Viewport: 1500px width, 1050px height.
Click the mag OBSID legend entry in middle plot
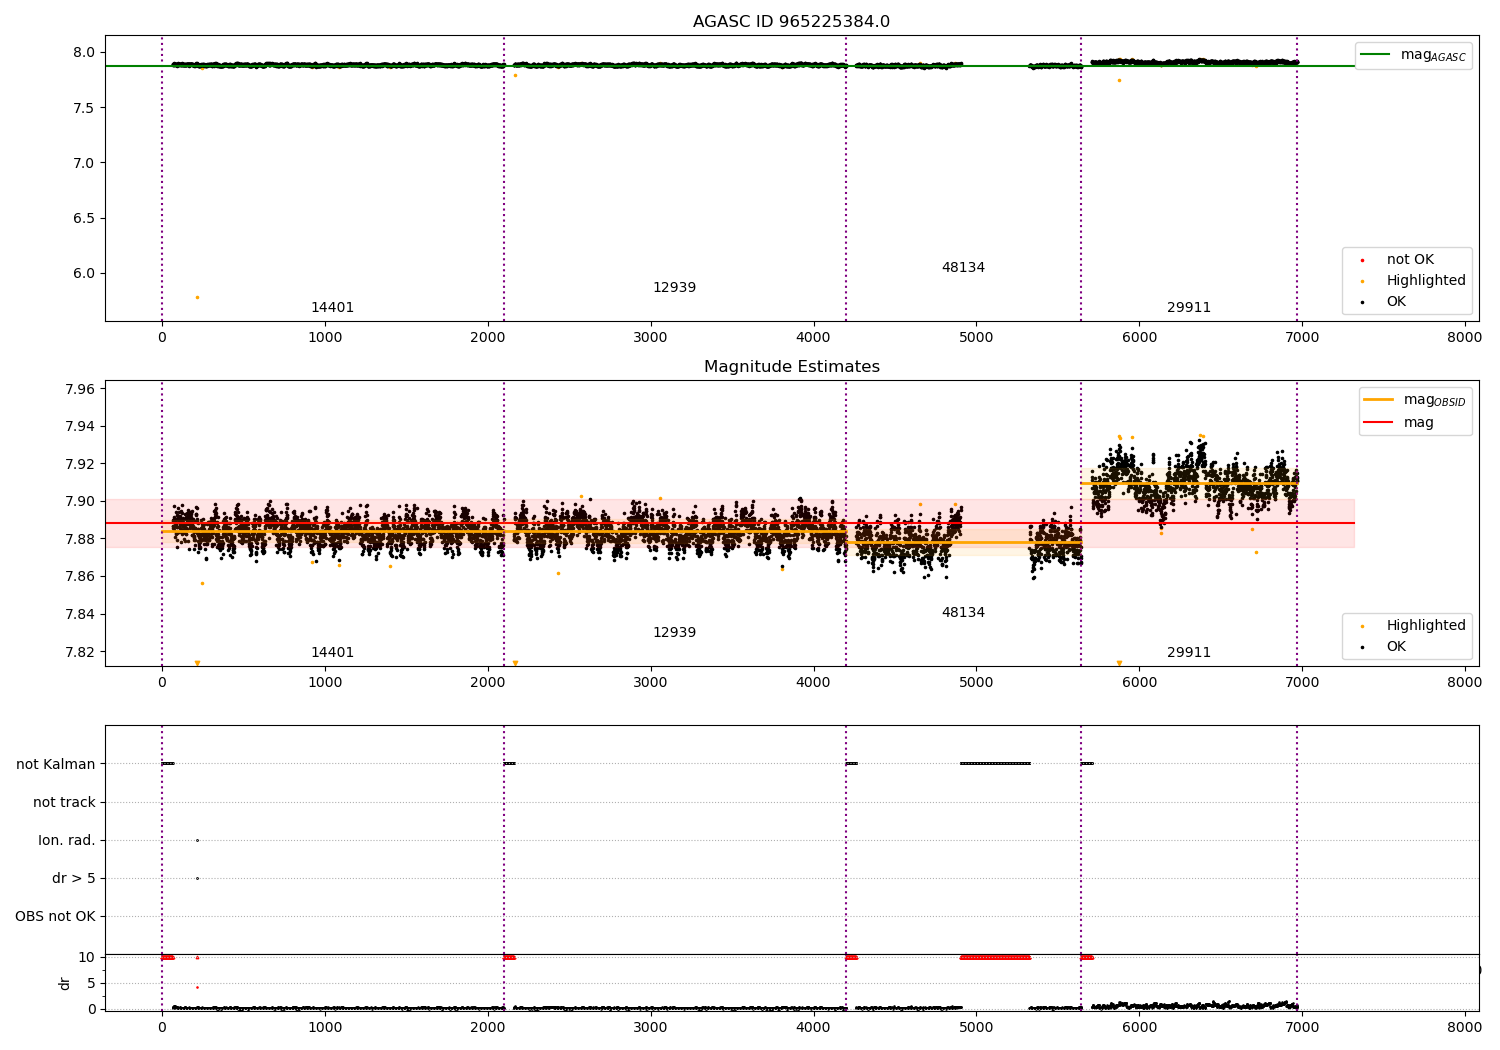[x=1415, y=400]
